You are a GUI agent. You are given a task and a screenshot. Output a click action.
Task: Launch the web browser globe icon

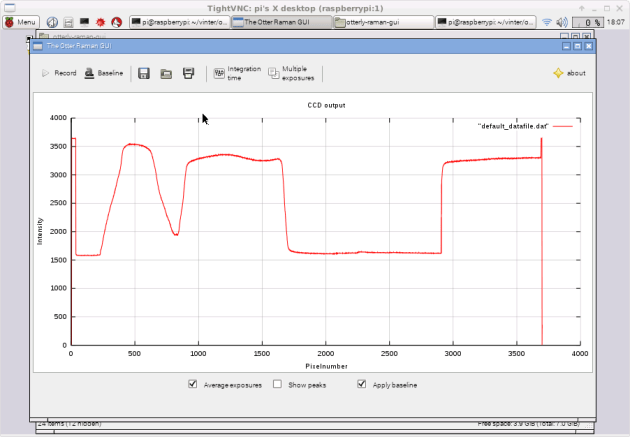(x=52, y=22)
